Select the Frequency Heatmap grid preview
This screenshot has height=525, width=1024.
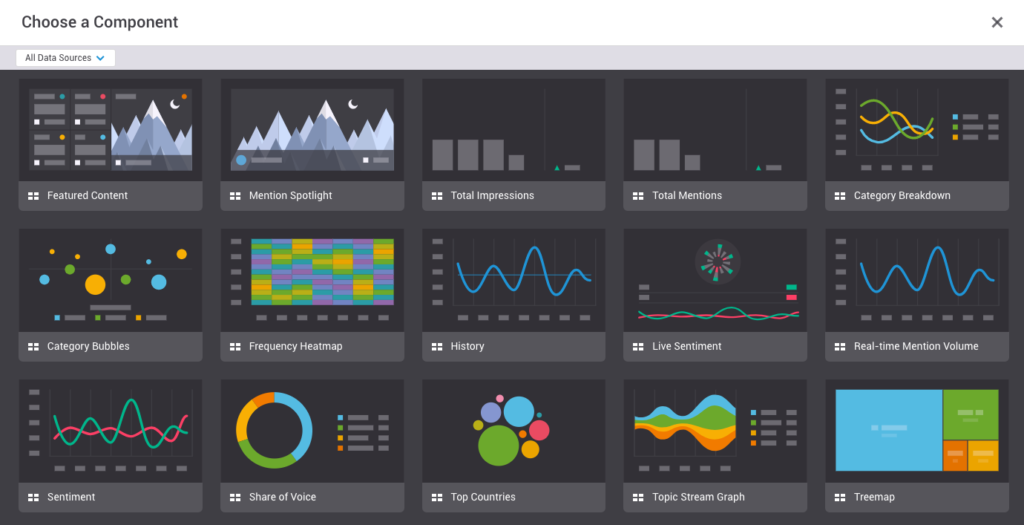[312, 281]
